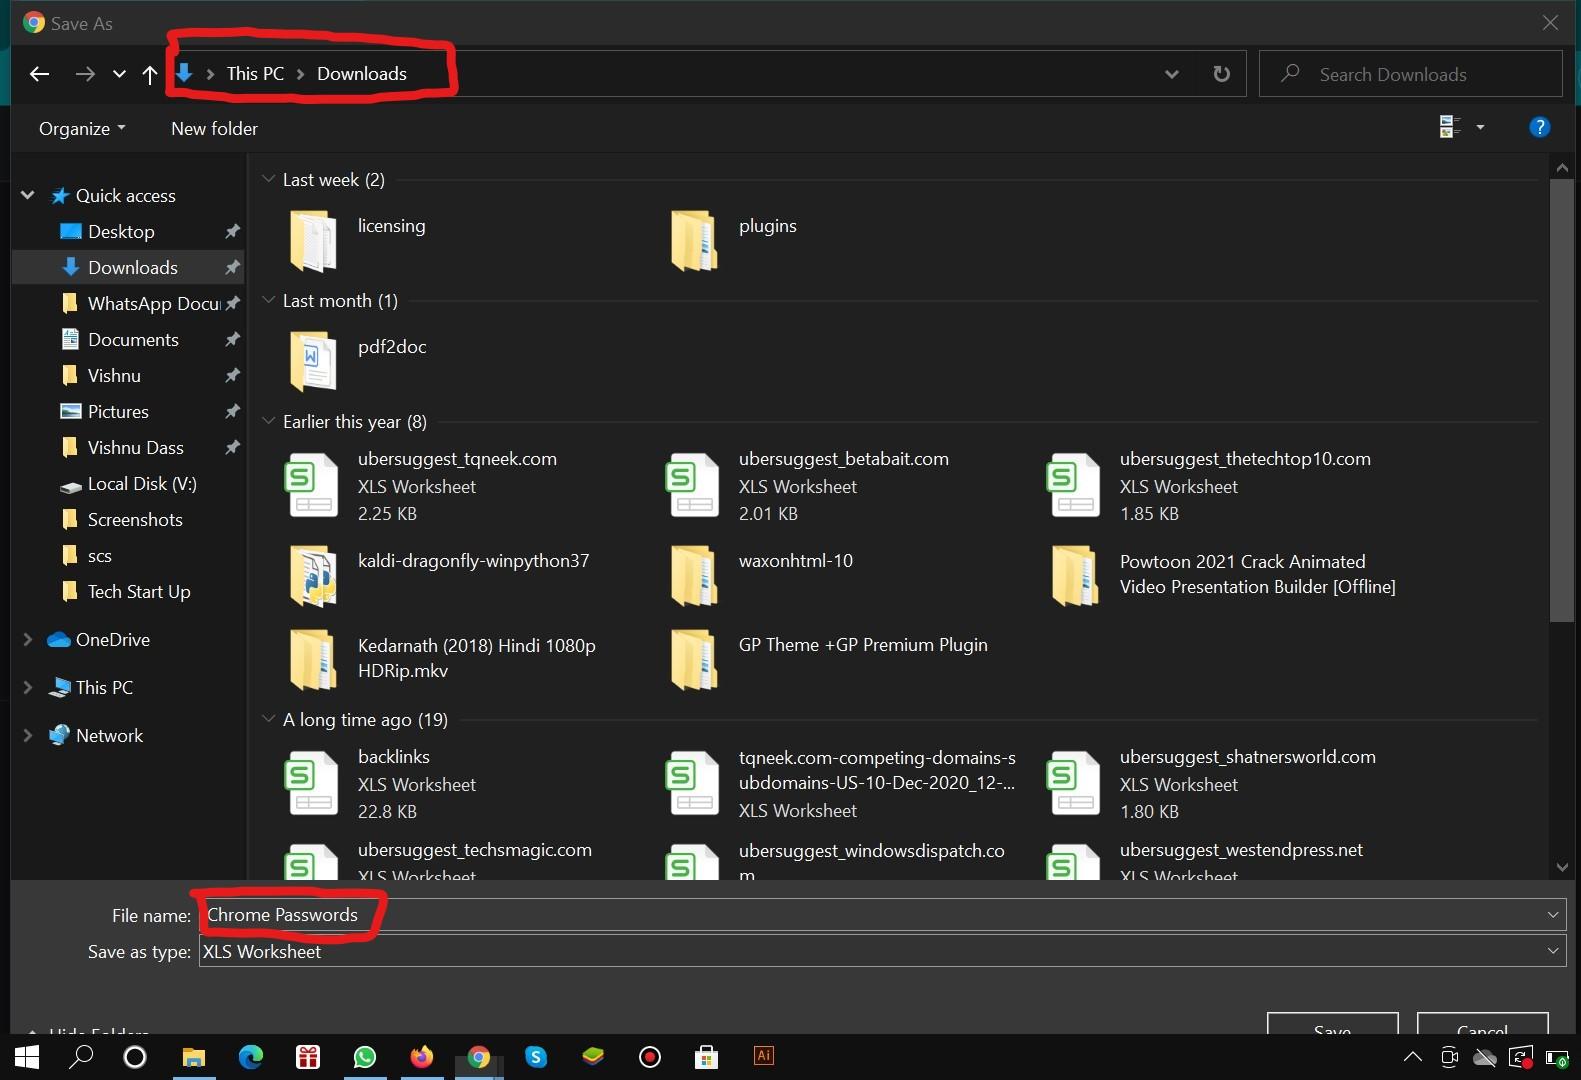The height and width of the screenshot is (1080, 1581).
Task: Click the forward navigation arrow
Action: (85, 74)
